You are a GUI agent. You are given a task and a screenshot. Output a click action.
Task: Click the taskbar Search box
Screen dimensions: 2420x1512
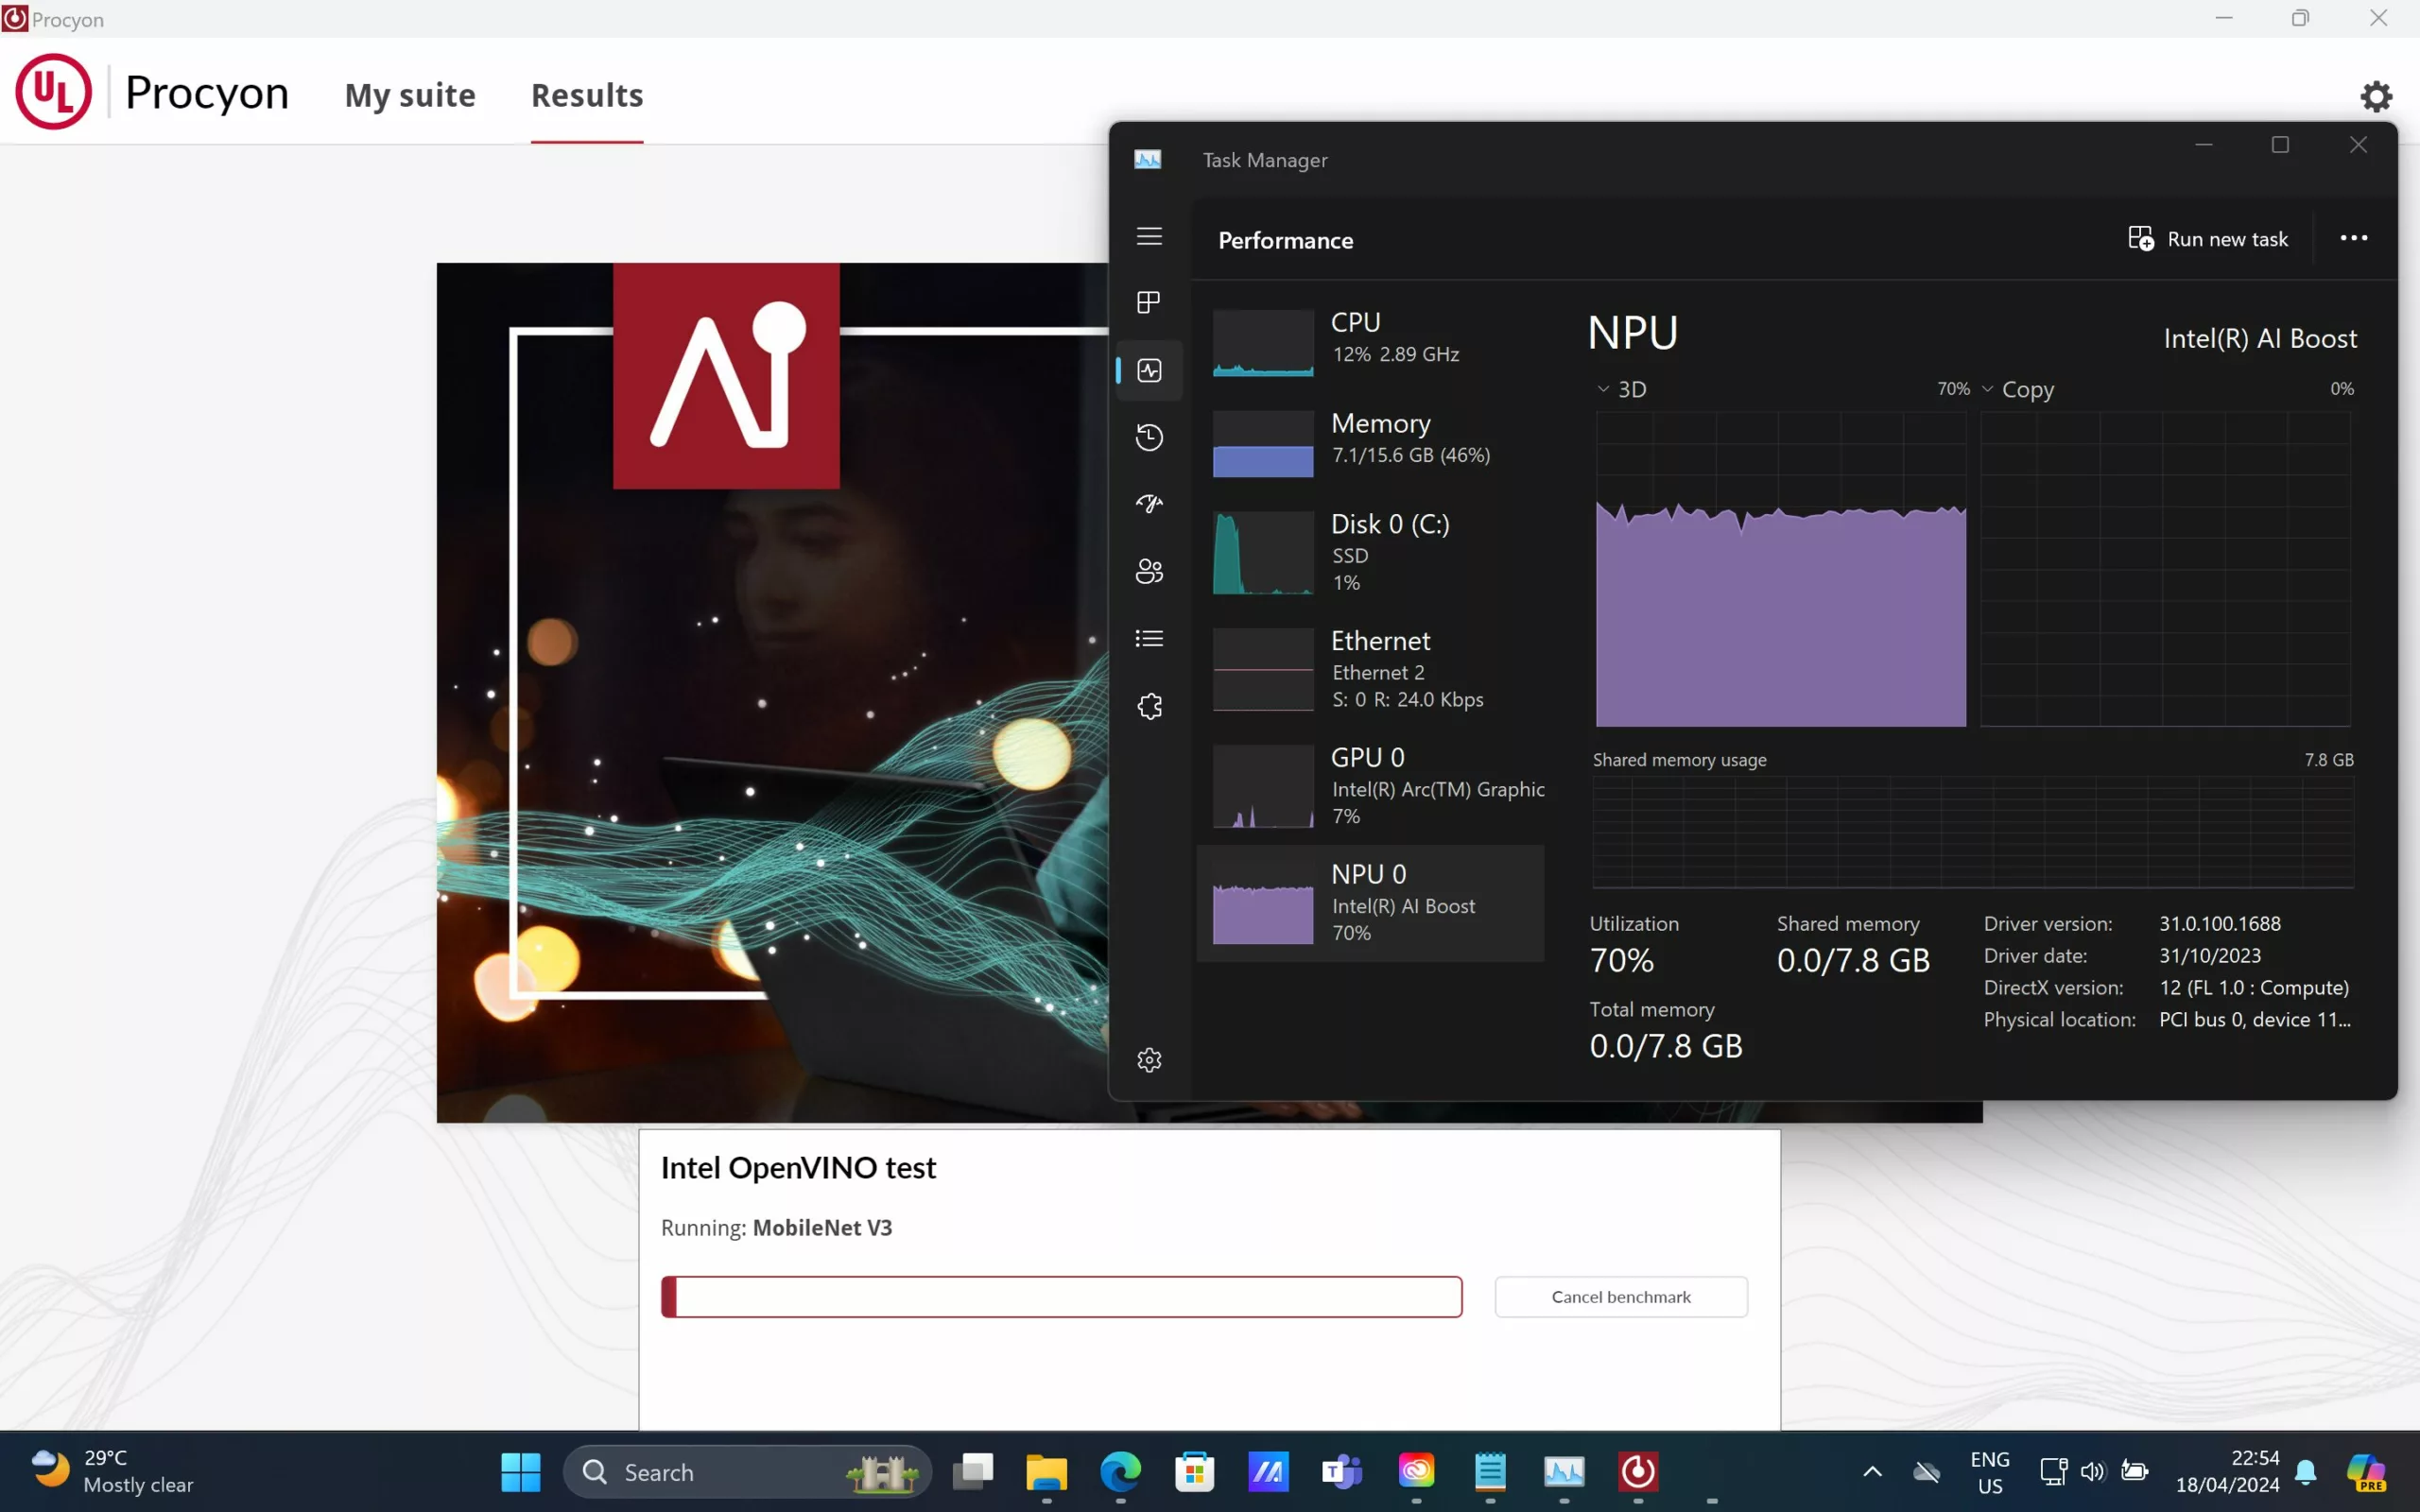tap(747, 1471)
